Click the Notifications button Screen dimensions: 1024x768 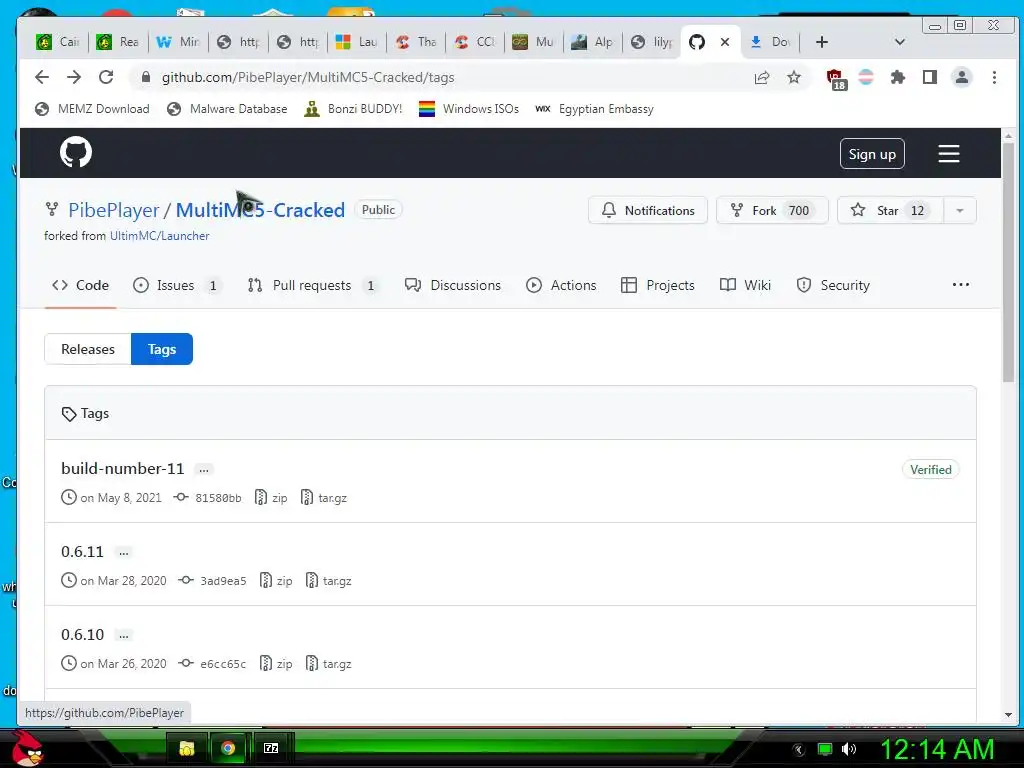[x=648, y=210]
